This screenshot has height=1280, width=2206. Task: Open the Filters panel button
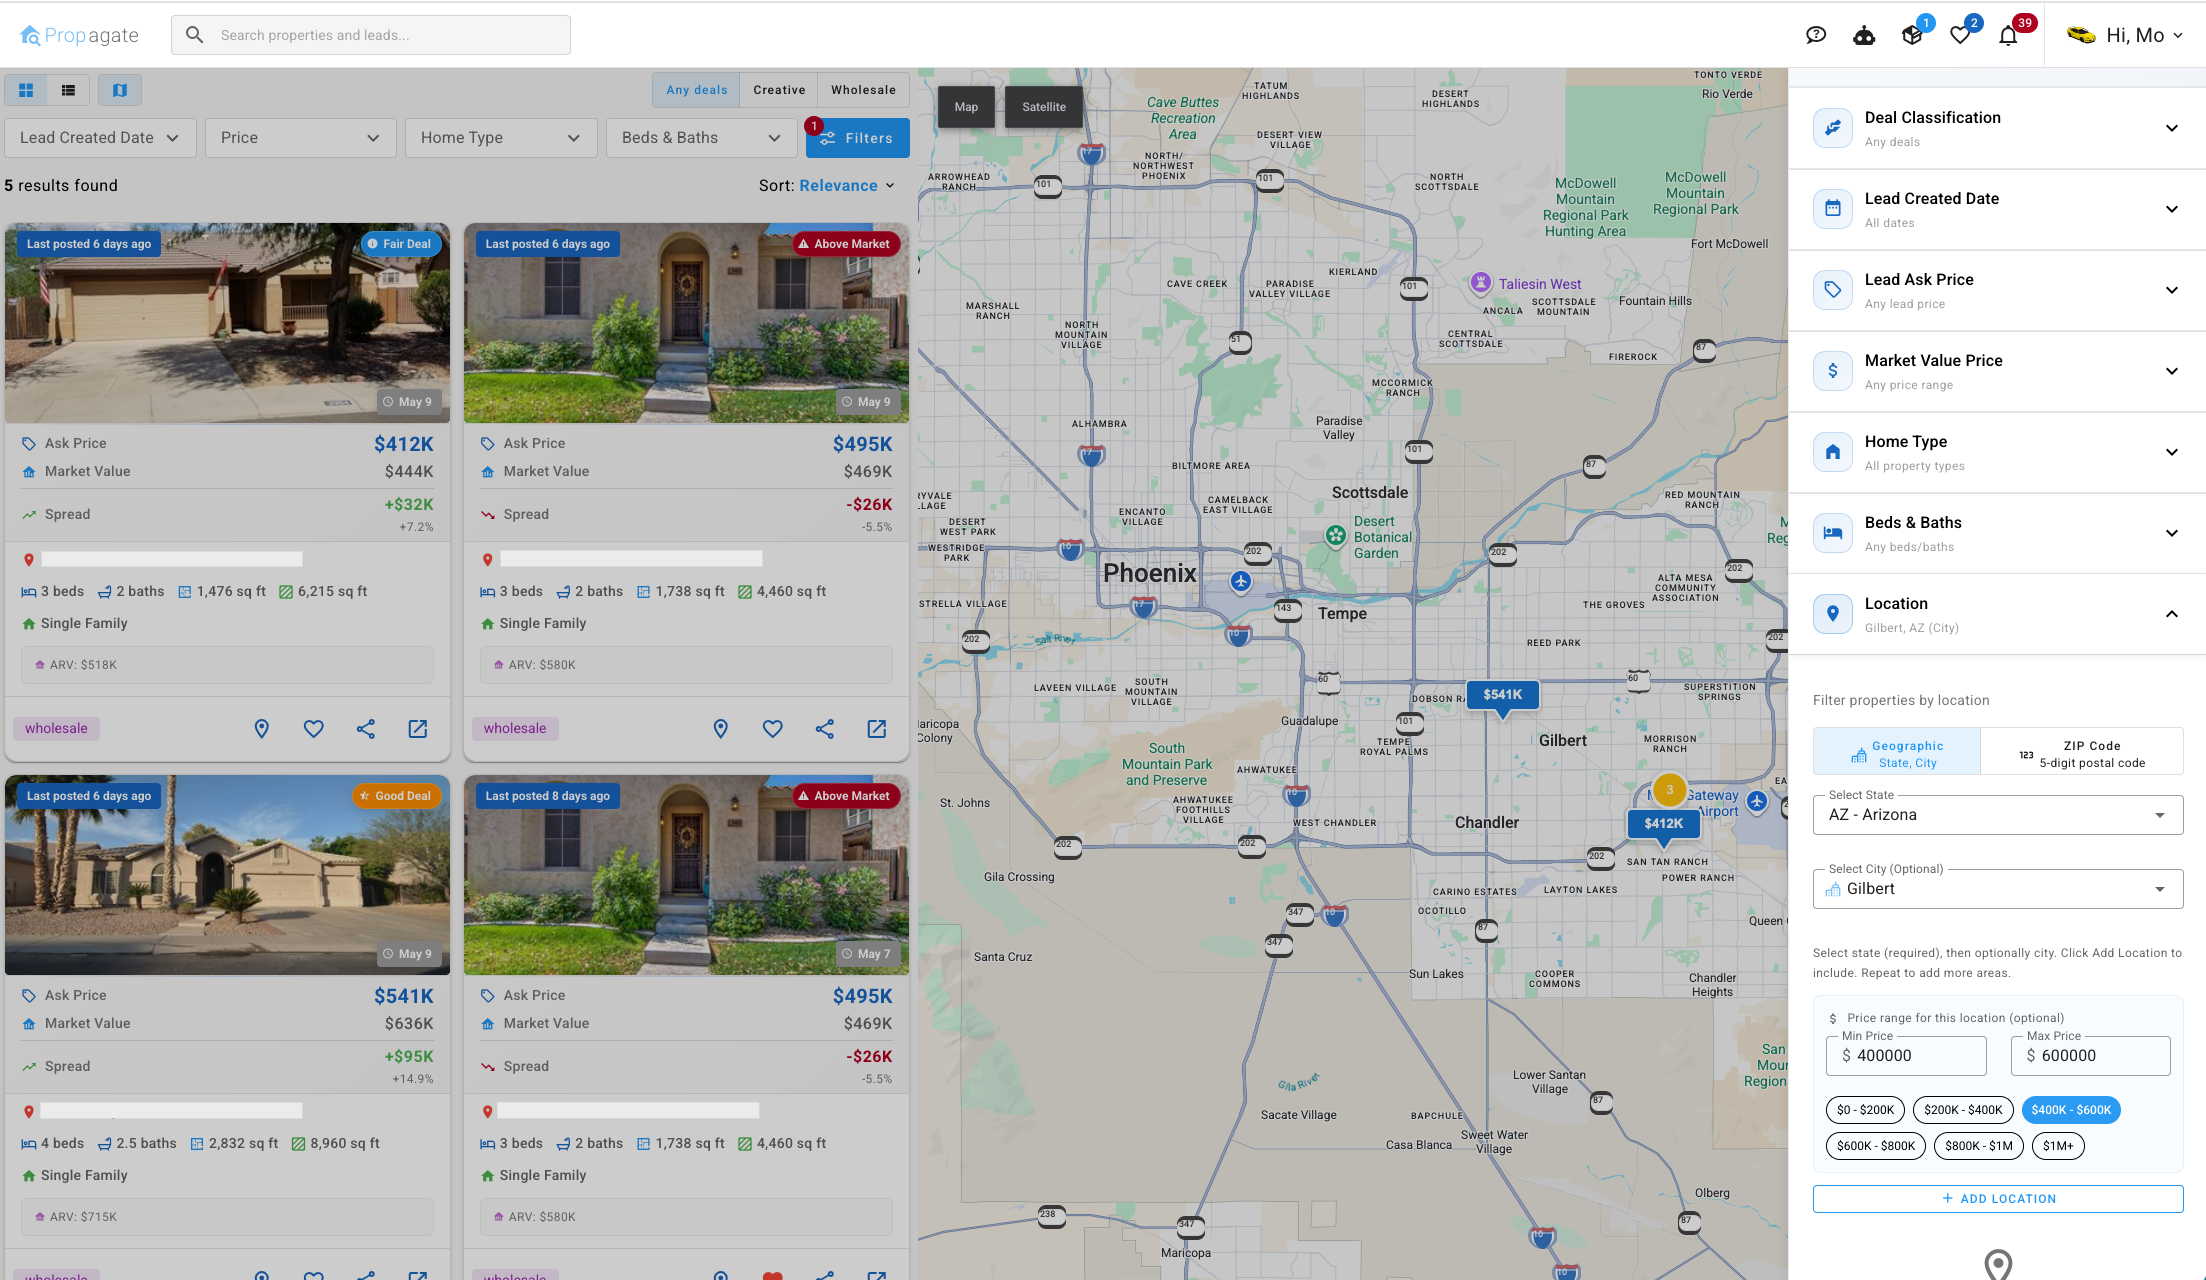point(857,137)
